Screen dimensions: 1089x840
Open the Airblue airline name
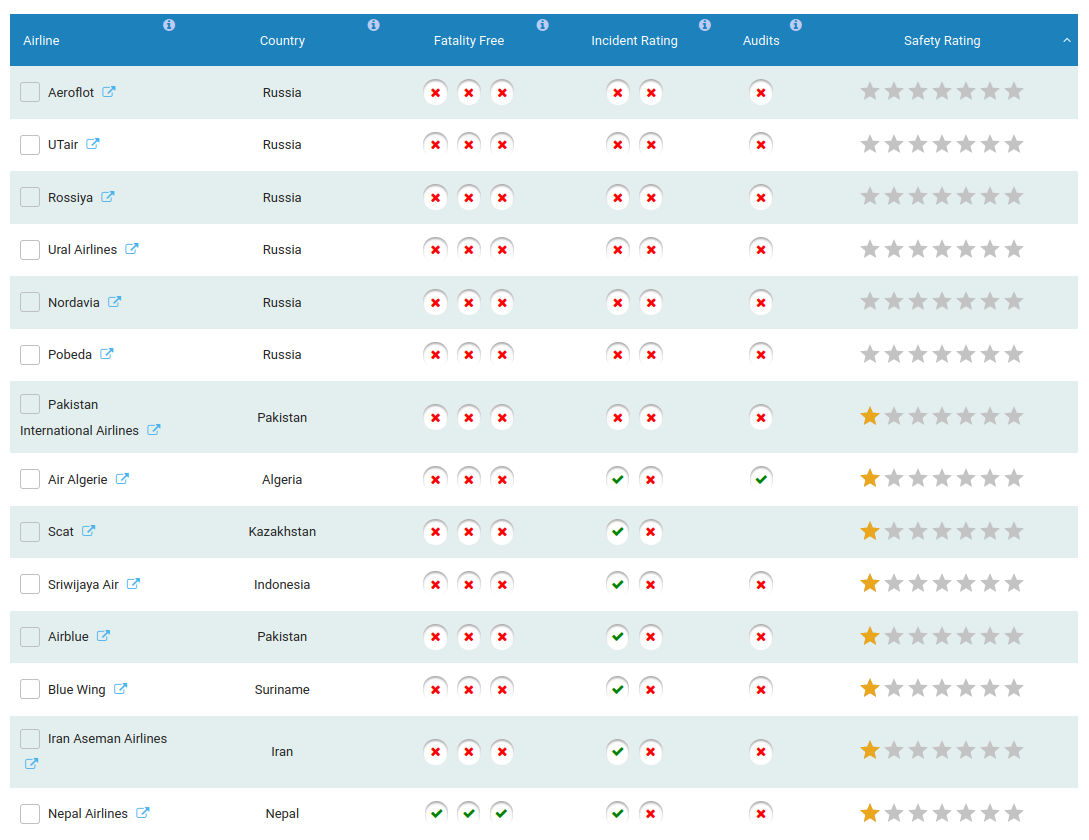(x=68, y=636)
